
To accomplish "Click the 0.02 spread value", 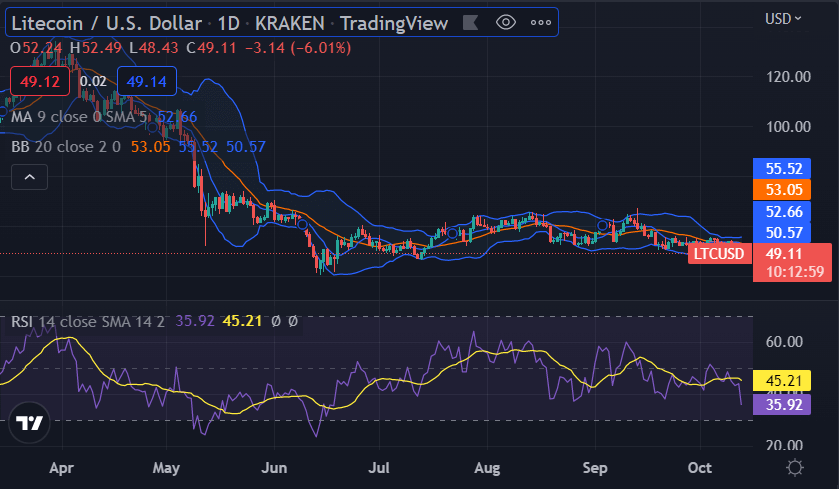I will click(x=93, y=82).
